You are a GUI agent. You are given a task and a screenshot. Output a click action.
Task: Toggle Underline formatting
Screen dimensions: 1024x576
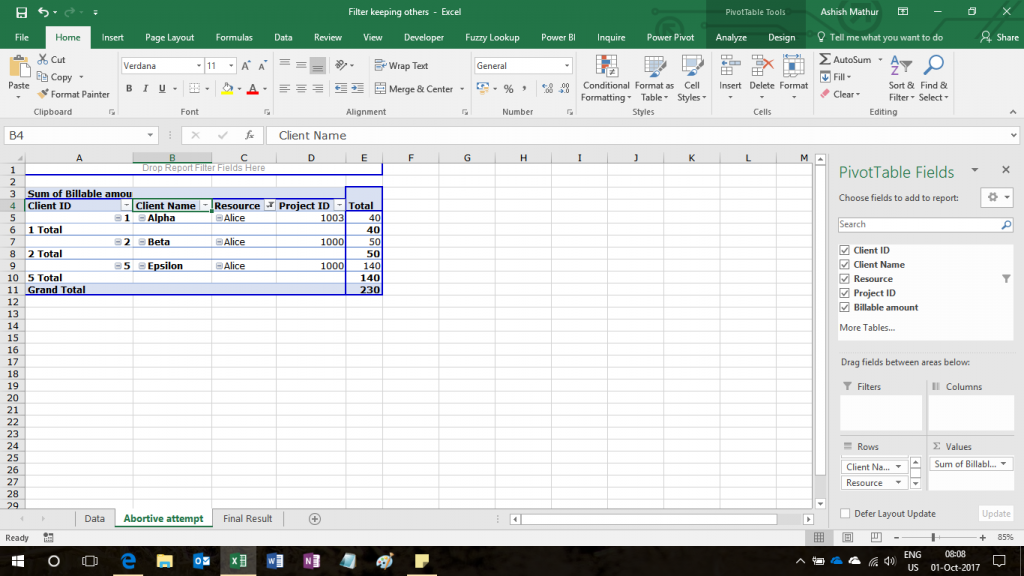(161, 88)
